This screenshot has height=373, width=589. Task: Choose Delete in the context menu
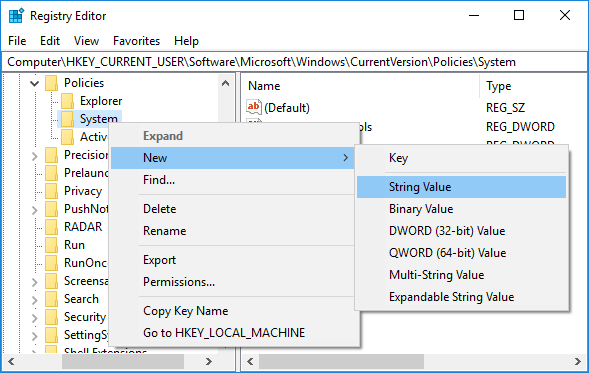coord(233,209)
